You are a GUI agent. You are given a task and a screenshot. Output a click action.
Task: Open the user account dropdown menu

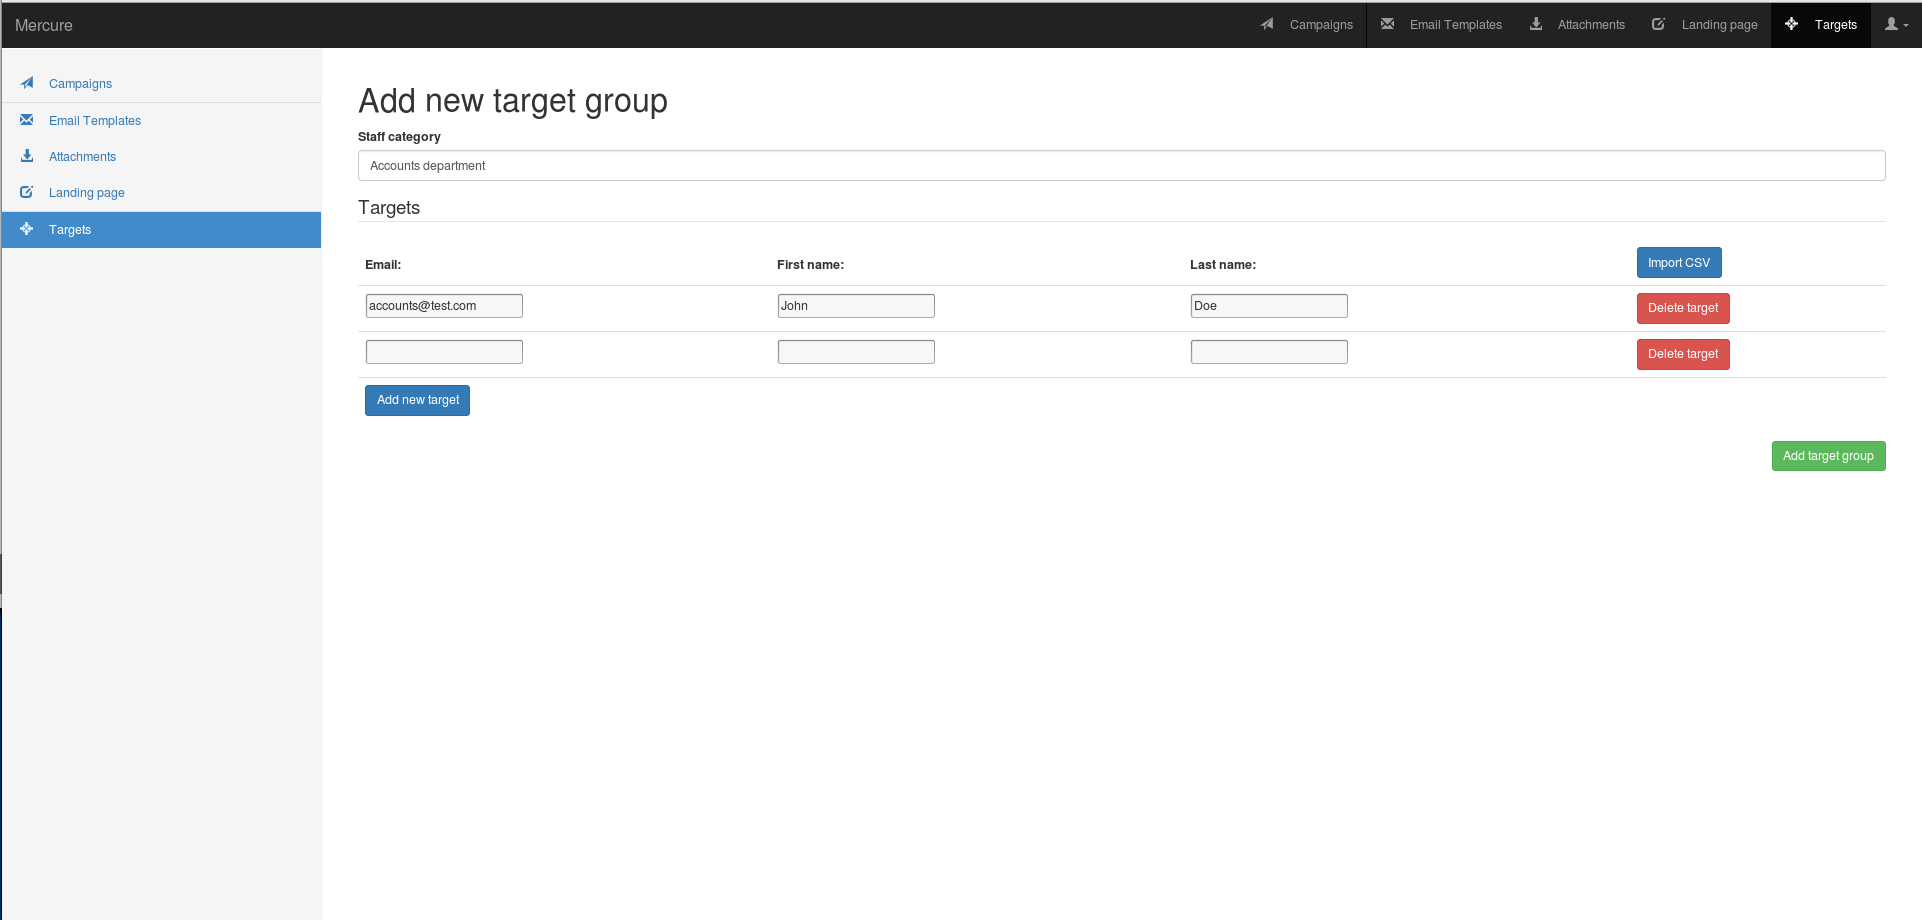pos(1896,24)
